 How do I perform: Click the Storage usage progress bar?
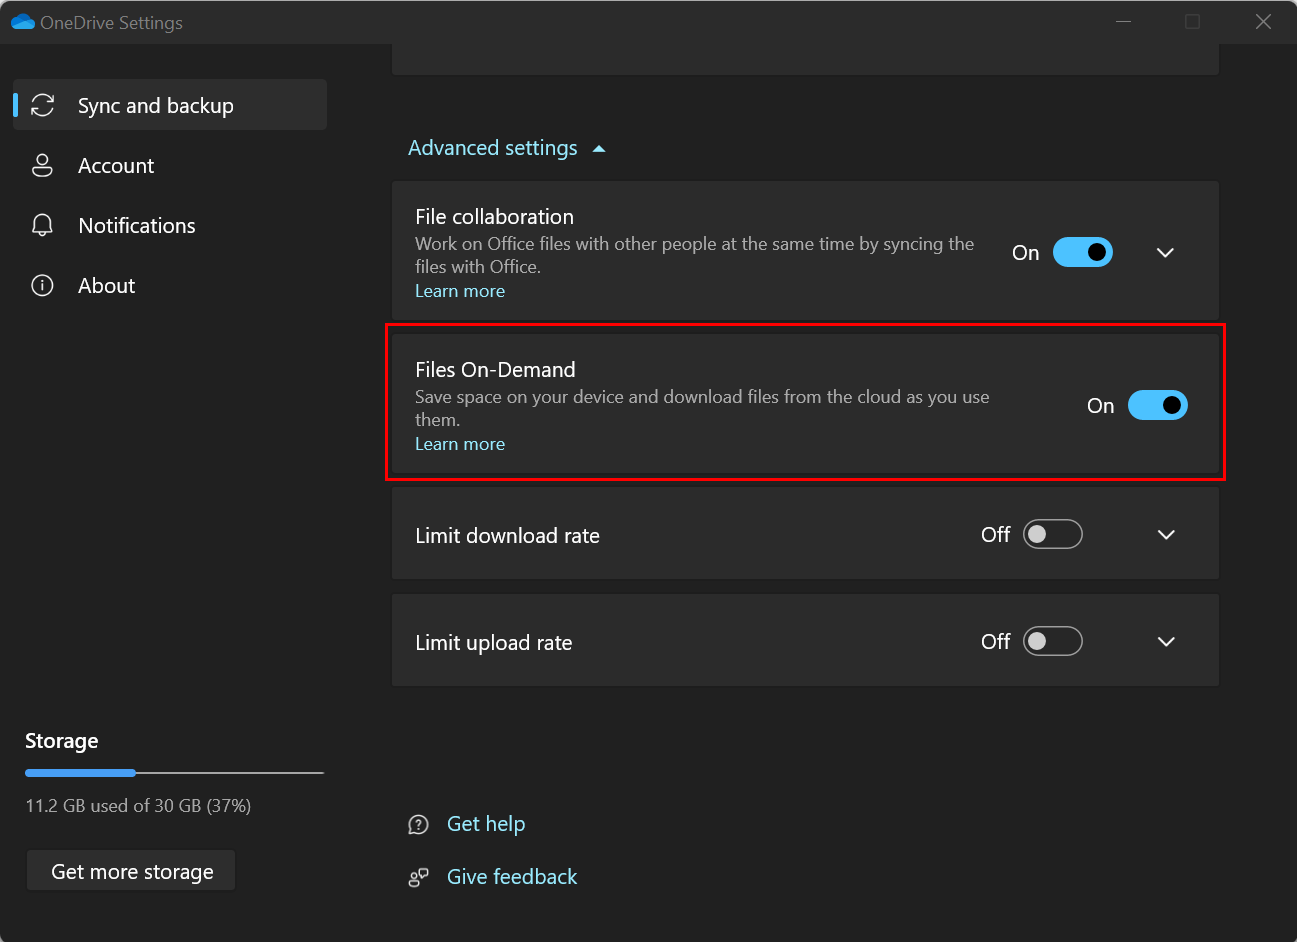pyautogui.click(x=174, y=772)
